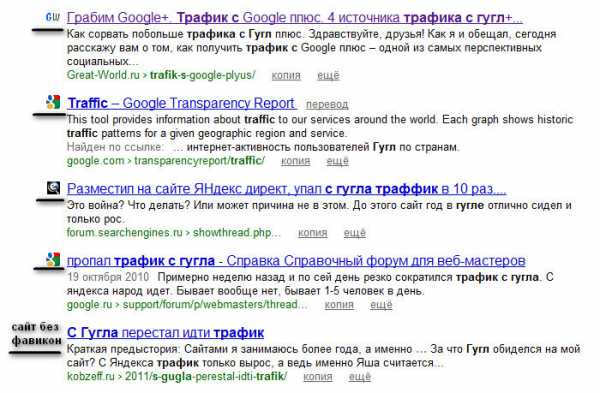The width and height of the screenshot is (600, 393).
Task: Click the Google favicon beside Traffic result
Action: tap(53, 102)
